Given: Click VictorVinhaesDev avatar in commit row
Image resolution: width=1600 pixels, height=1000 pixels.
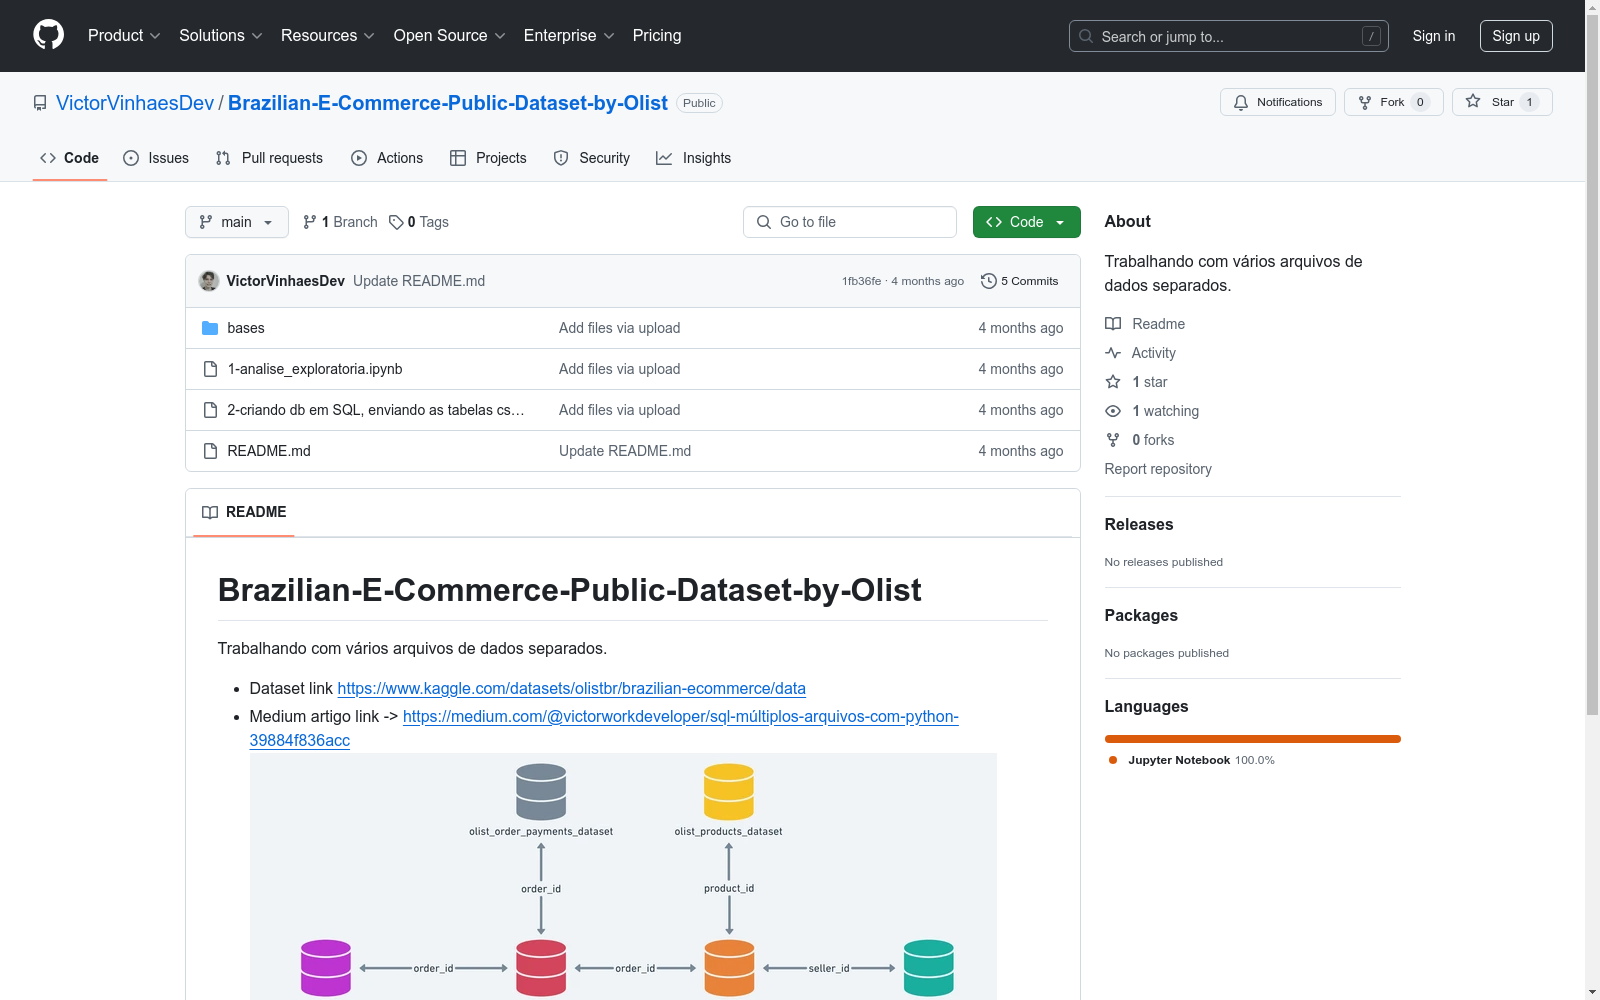Looking at the screenshot, I should (209, 281).
